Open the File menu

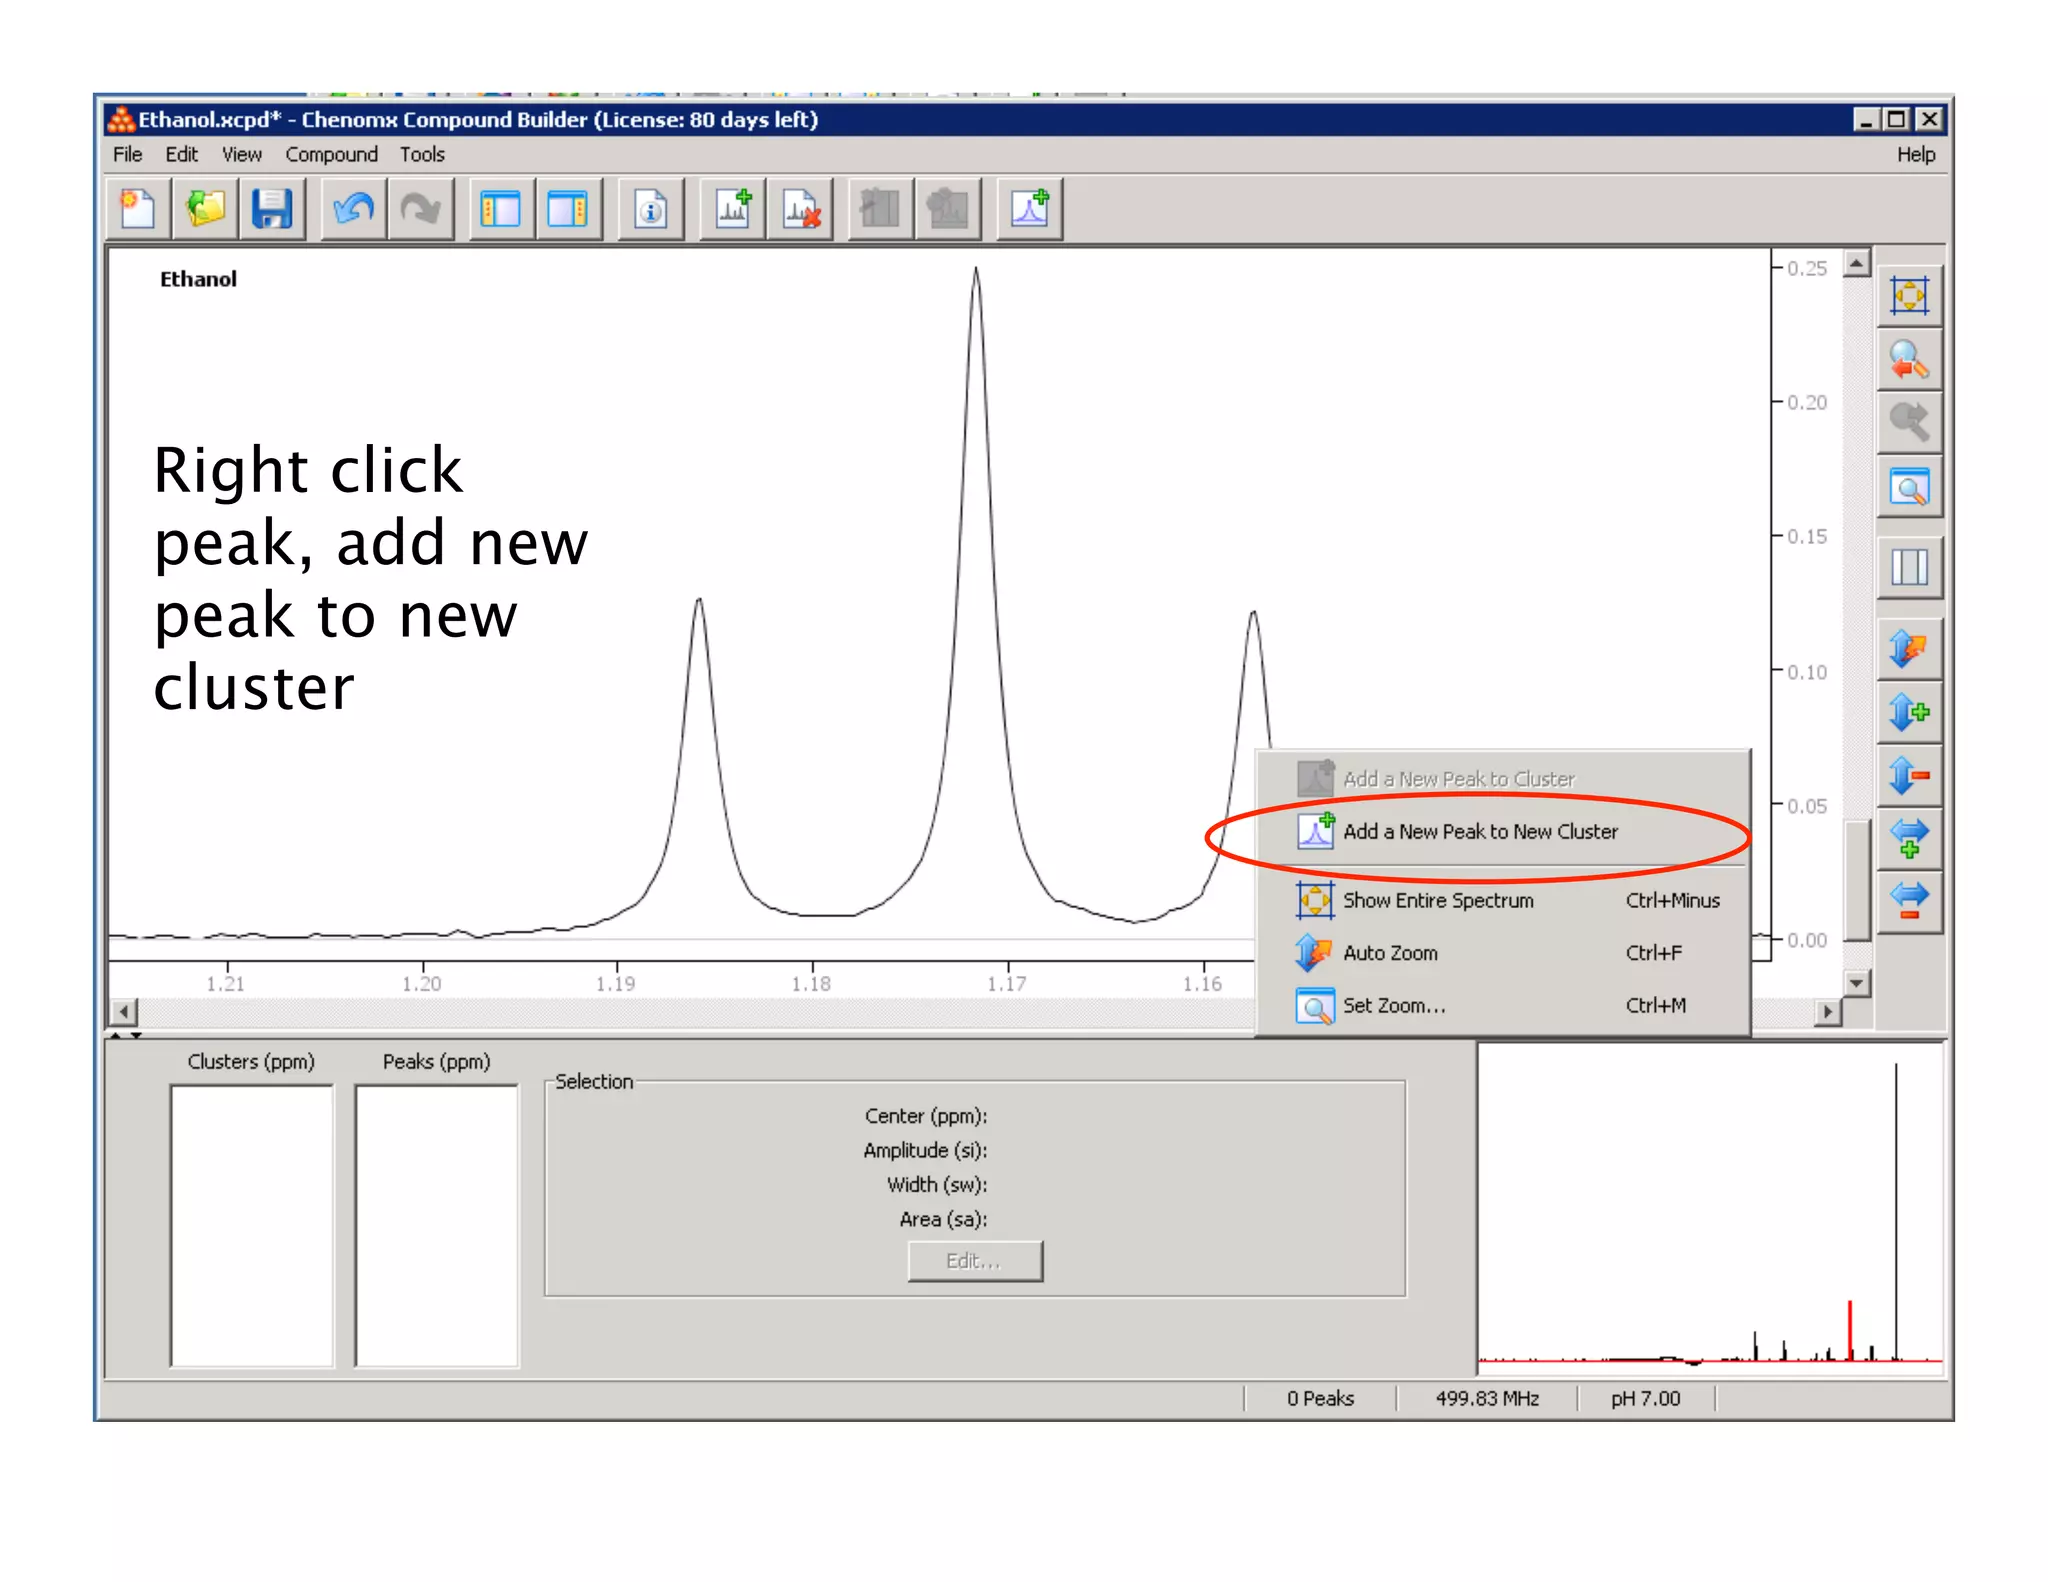point(127,154)
